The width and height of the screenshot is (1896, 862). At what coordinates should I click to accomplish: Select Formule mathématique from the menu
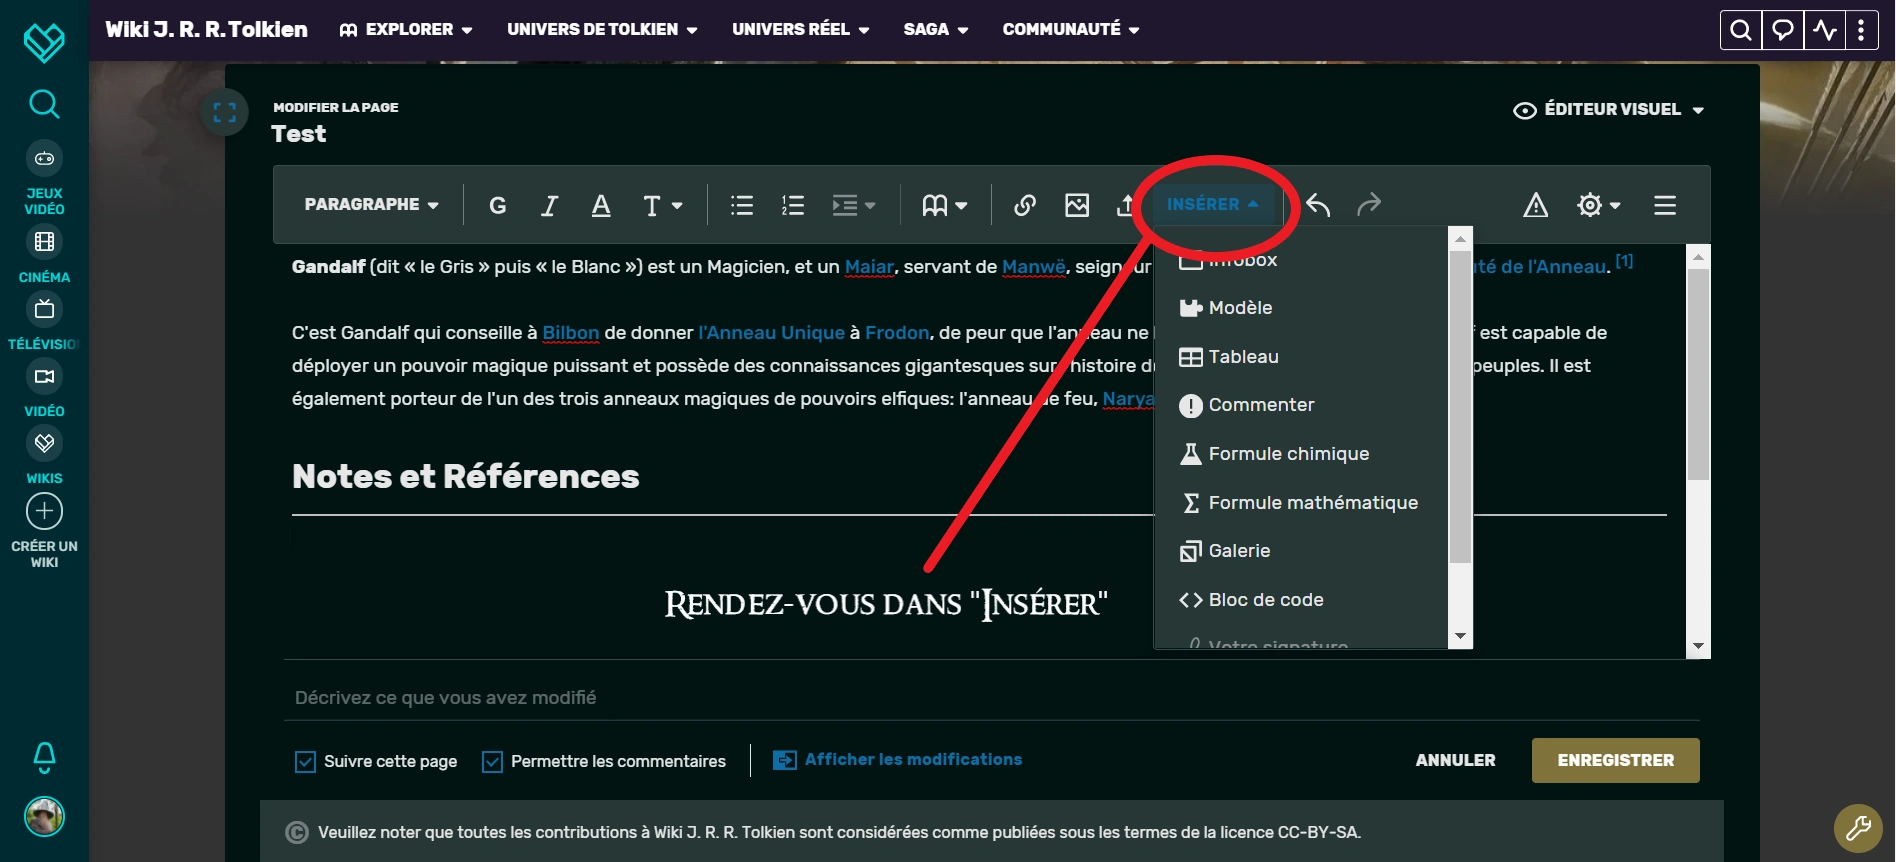pos(1301,503)
